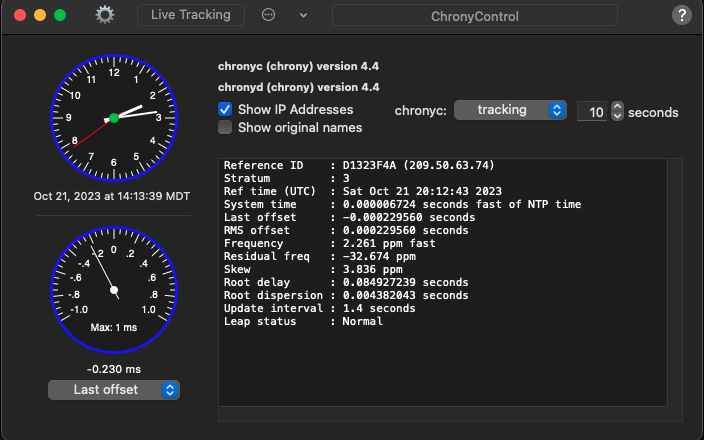This screenshot has width=704, height=440.
Task: Open the ellipsis circle menu
Action: (x=268, y=15)
